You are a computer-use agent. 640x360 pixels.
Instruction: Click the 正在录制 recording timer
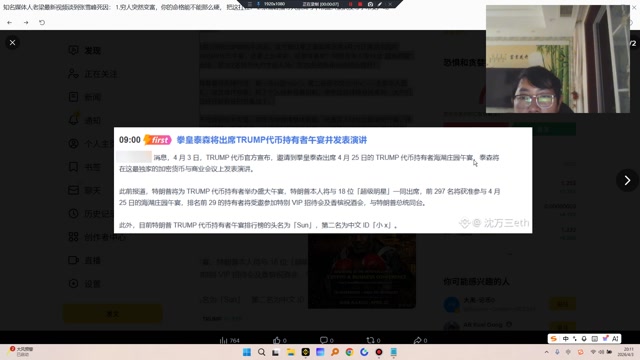click(x=320, y=4)
